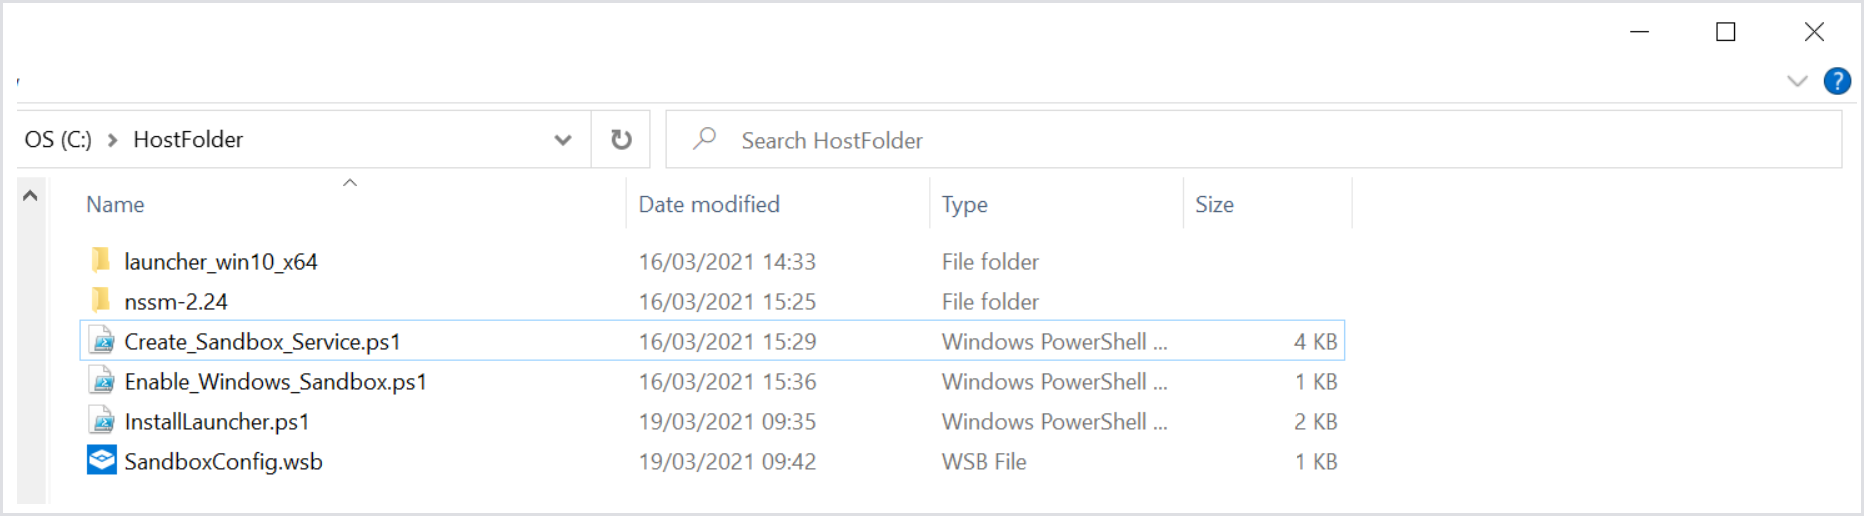This screenshot has height=516, width=1864.
Task: Sort files by Name column
Action: 115,205
